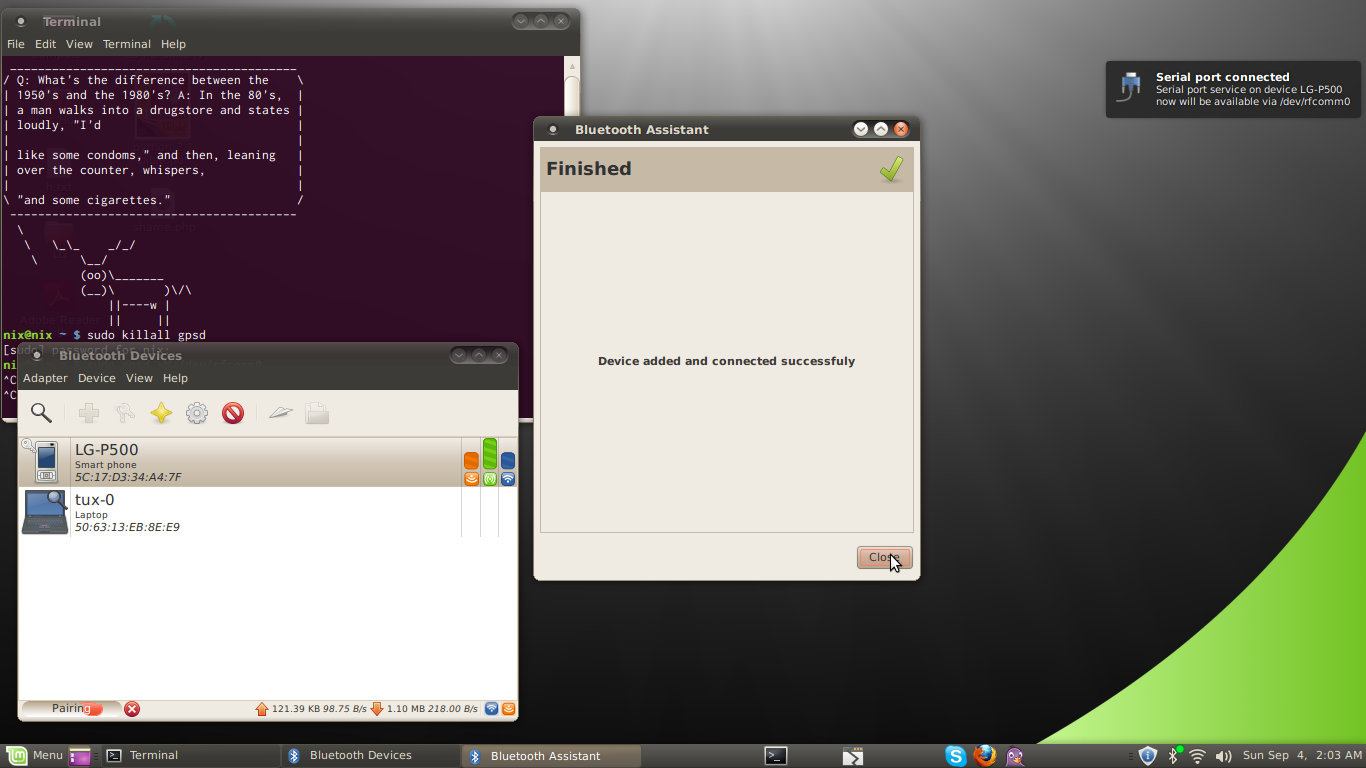
Task: Open the View menu in Terminal window
Action: [80, 44]
